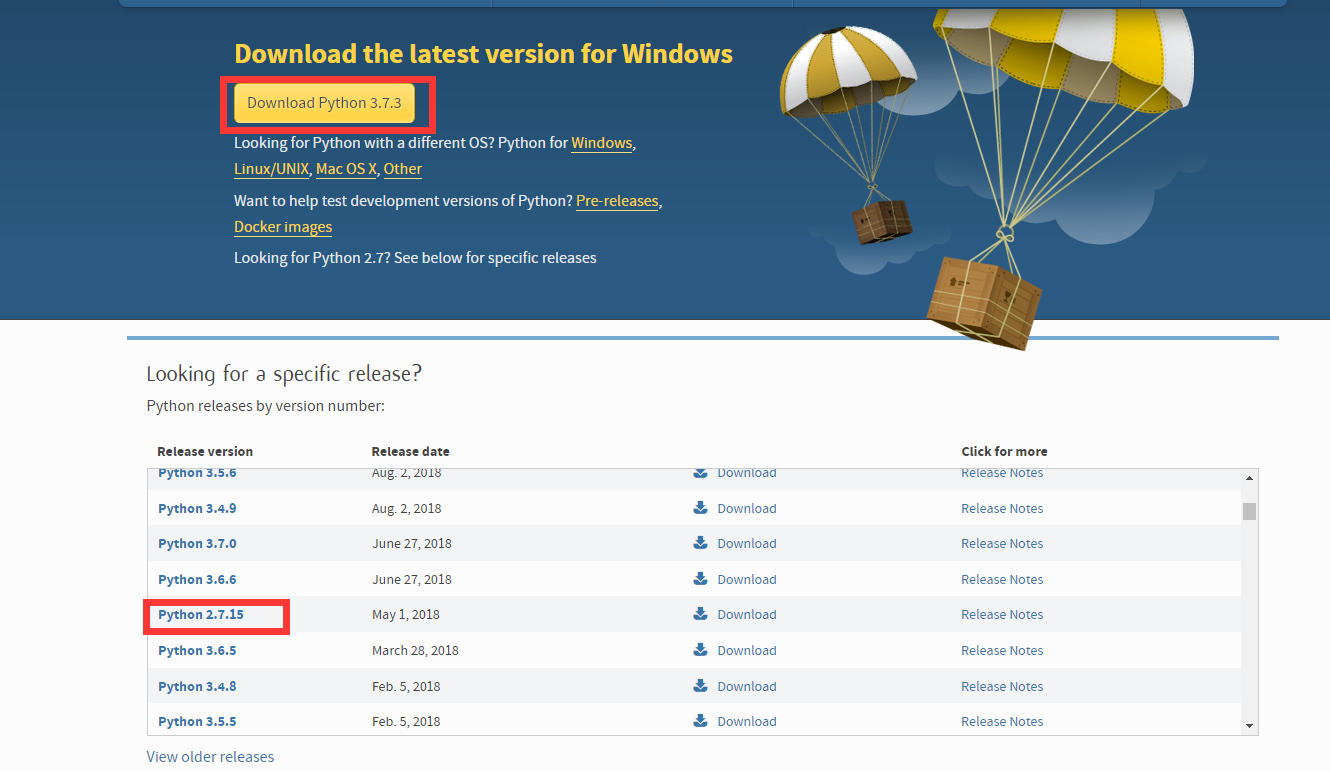1330x771 pixels.
Task: Open Release Notes for Python 3.6.5
Action: click(x=1002, y=650)
